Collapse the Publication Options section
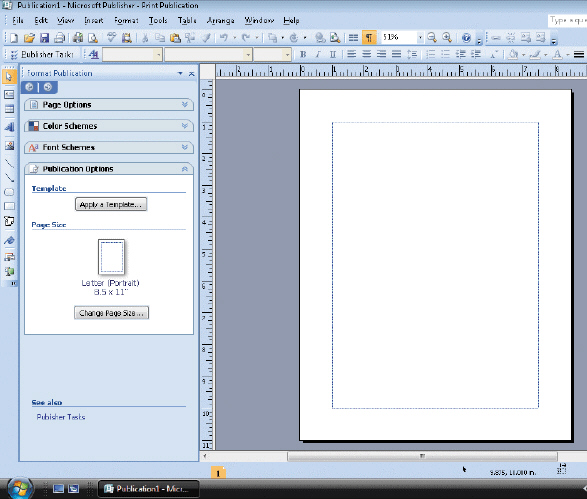 coord(109,169)
